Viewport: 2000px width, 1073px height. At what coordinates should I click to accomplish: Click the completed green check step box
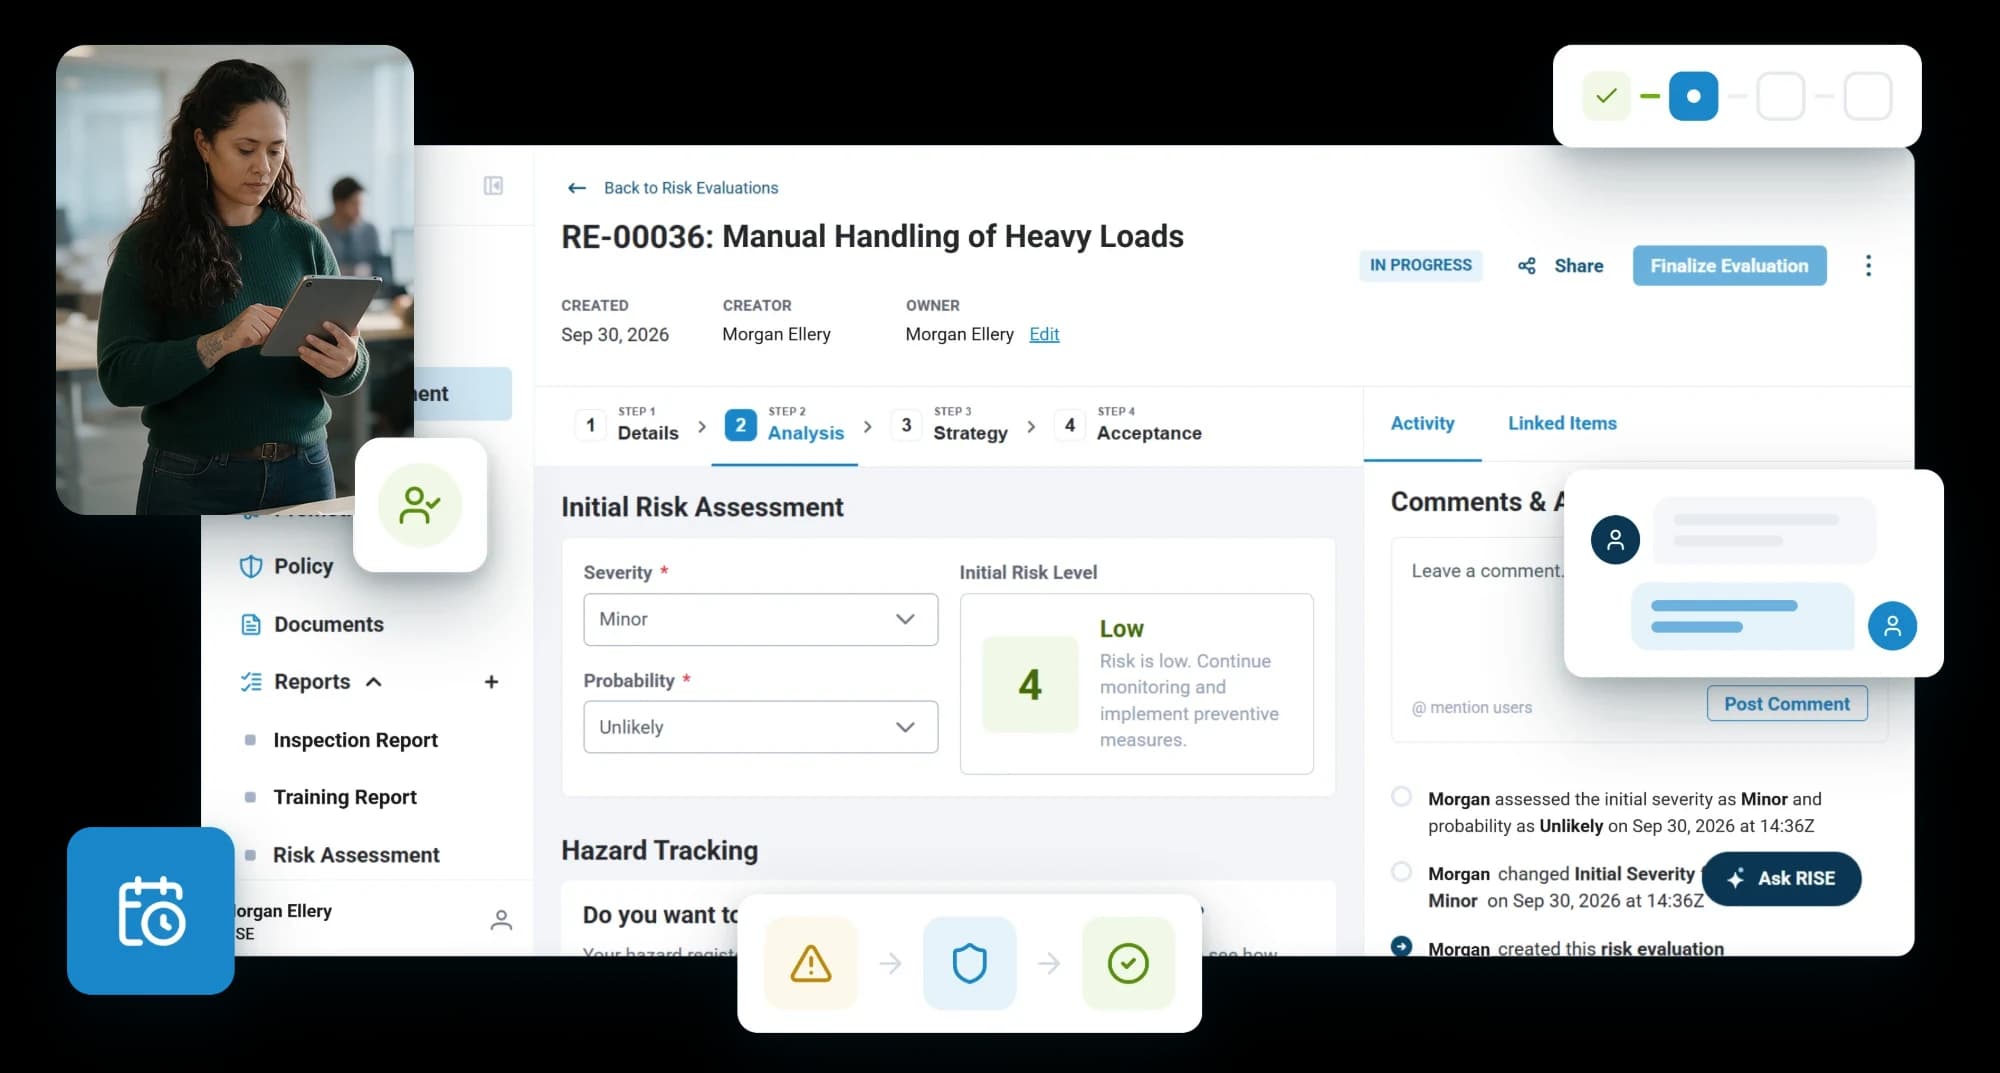pyautogui.click(x=1607, y=96)
